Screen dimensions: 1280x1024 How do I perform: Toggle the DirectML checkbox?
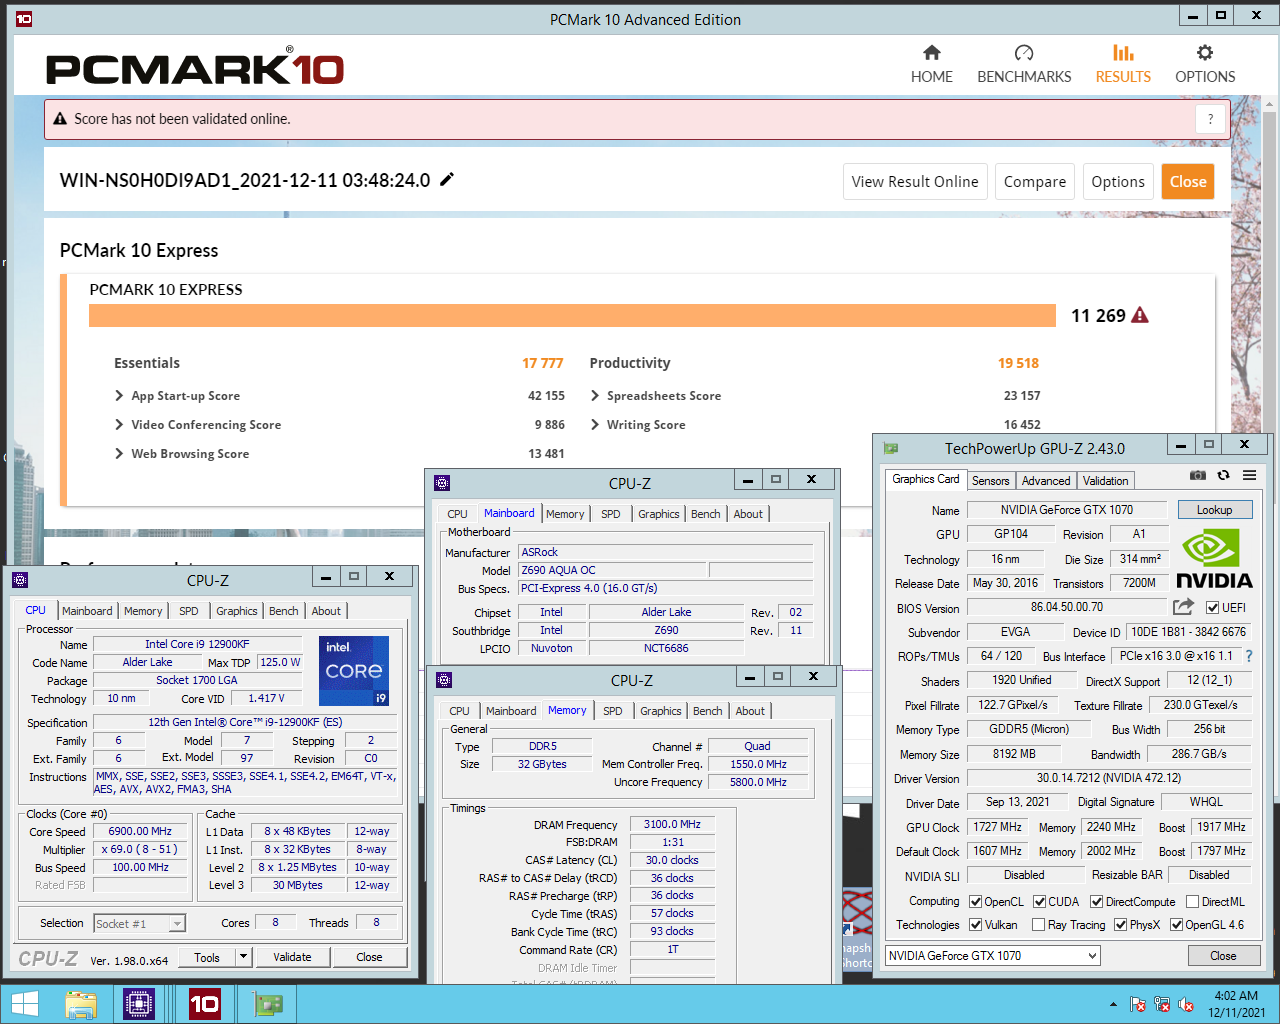[1193, 902]
